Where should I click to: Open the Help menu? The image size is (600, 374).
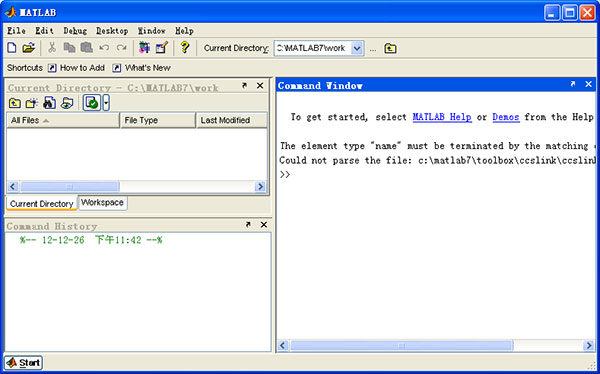click(184, 31)
